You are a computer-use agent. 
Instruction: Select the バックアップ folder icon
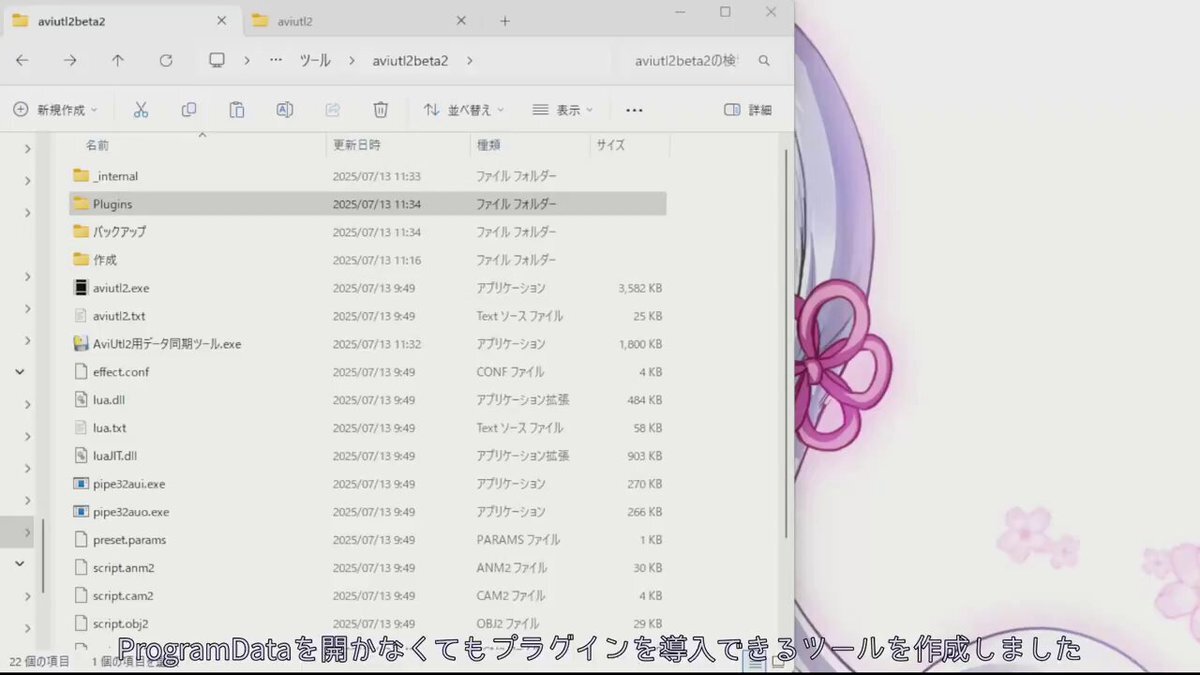click(82, 232)
